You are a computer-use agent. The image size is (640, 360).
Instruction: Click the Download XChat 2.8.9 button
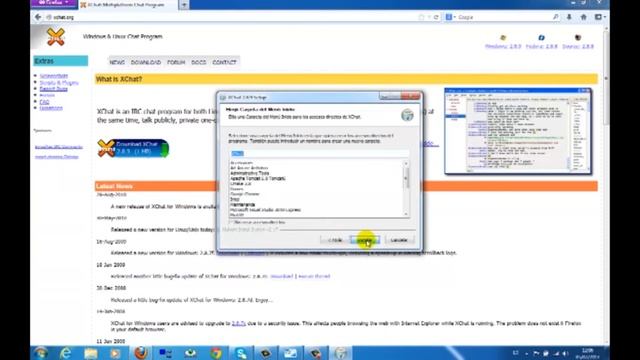(133, 148)
